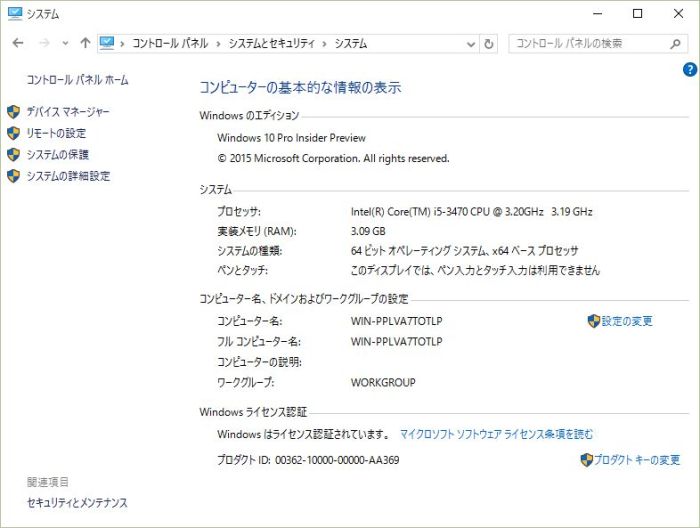The height and width of the screenshot is (528, 700).
Task: Open デバイス マネージャー from the sidebar
Action: [68, 112]
